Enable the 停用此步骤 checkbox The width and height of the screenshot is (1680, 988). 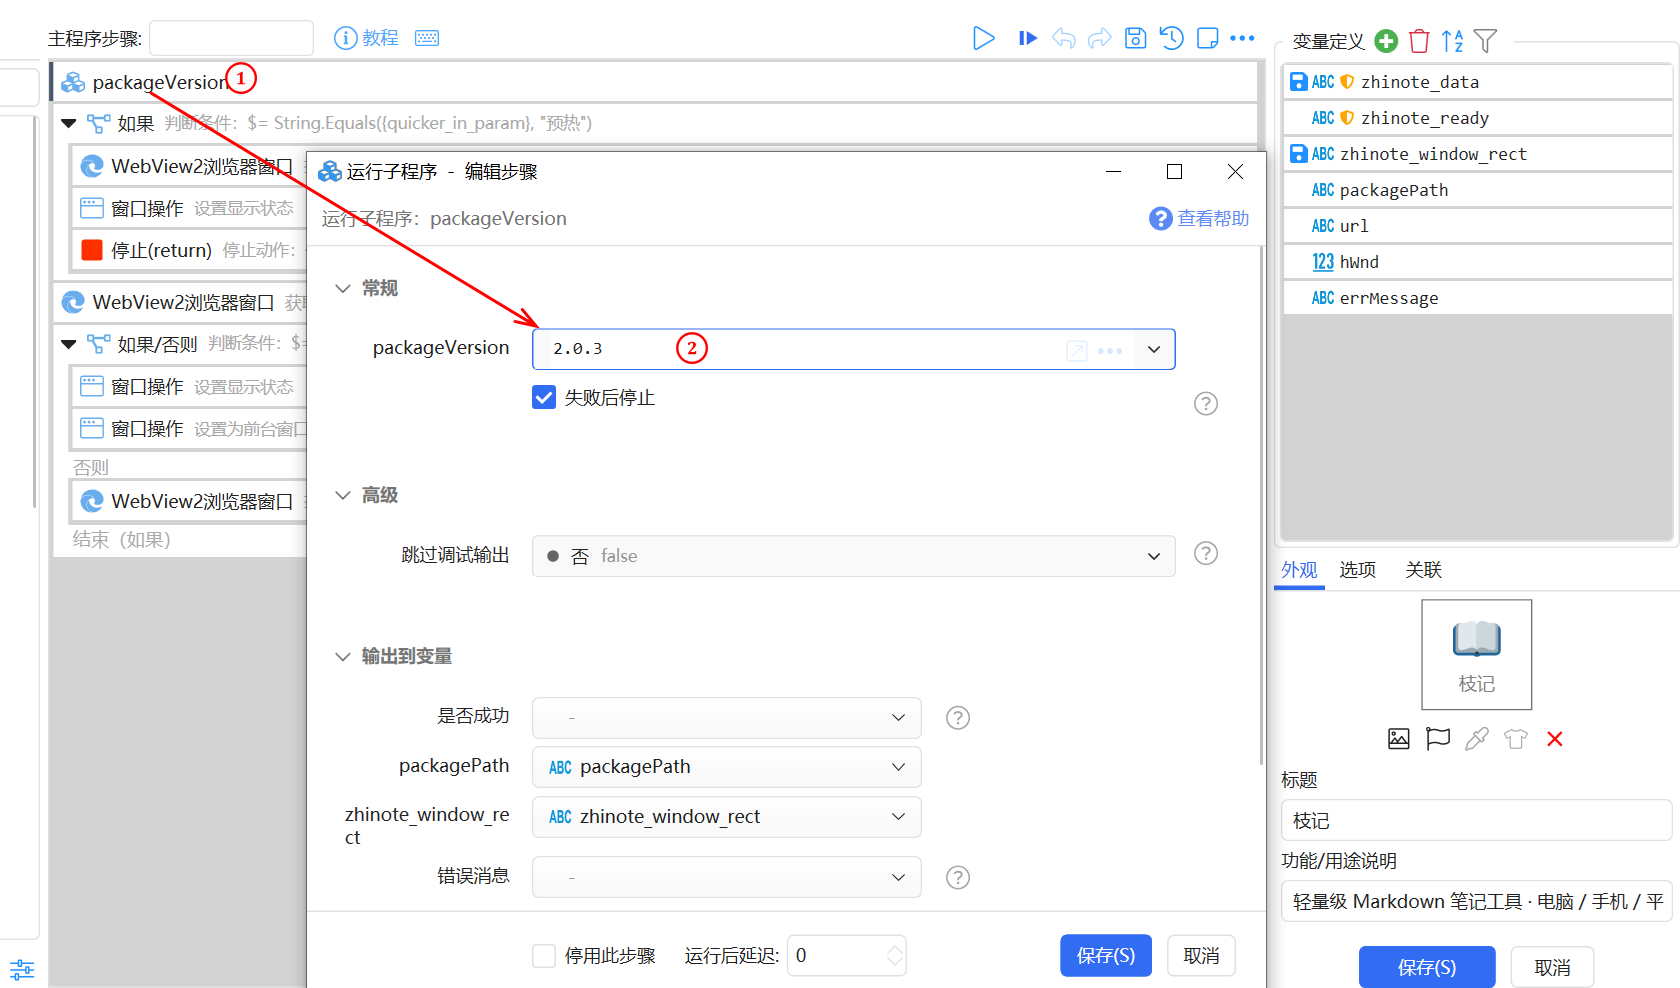pyautogui.click(x=544, y=956)
